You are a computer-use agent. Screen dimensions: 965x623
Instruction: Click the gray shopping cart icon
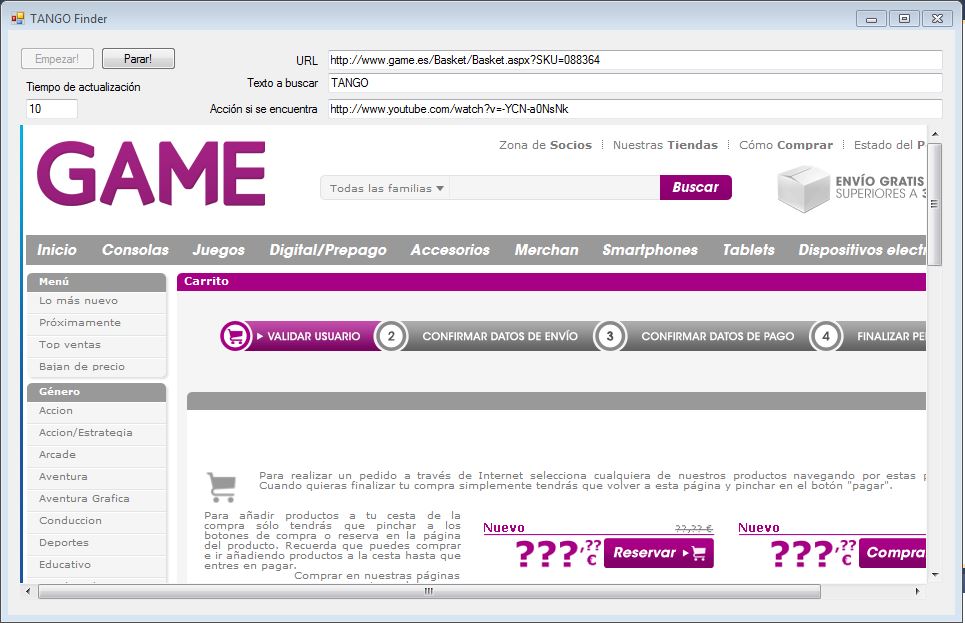222,487
